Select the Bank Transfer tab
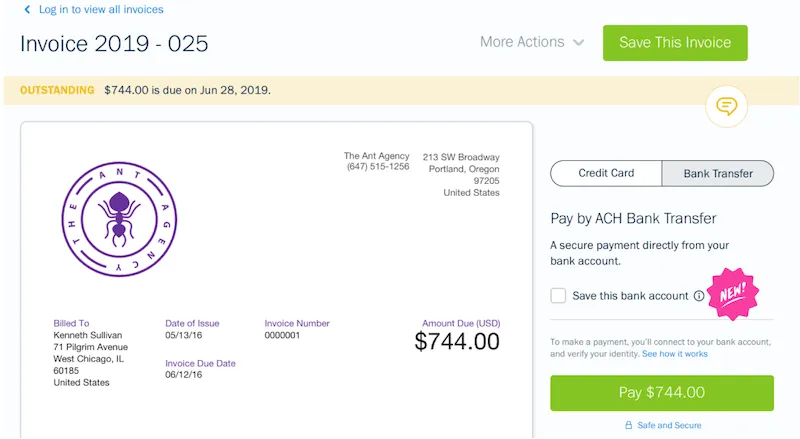This screenshot has width=800, height=439. [718, 173]
